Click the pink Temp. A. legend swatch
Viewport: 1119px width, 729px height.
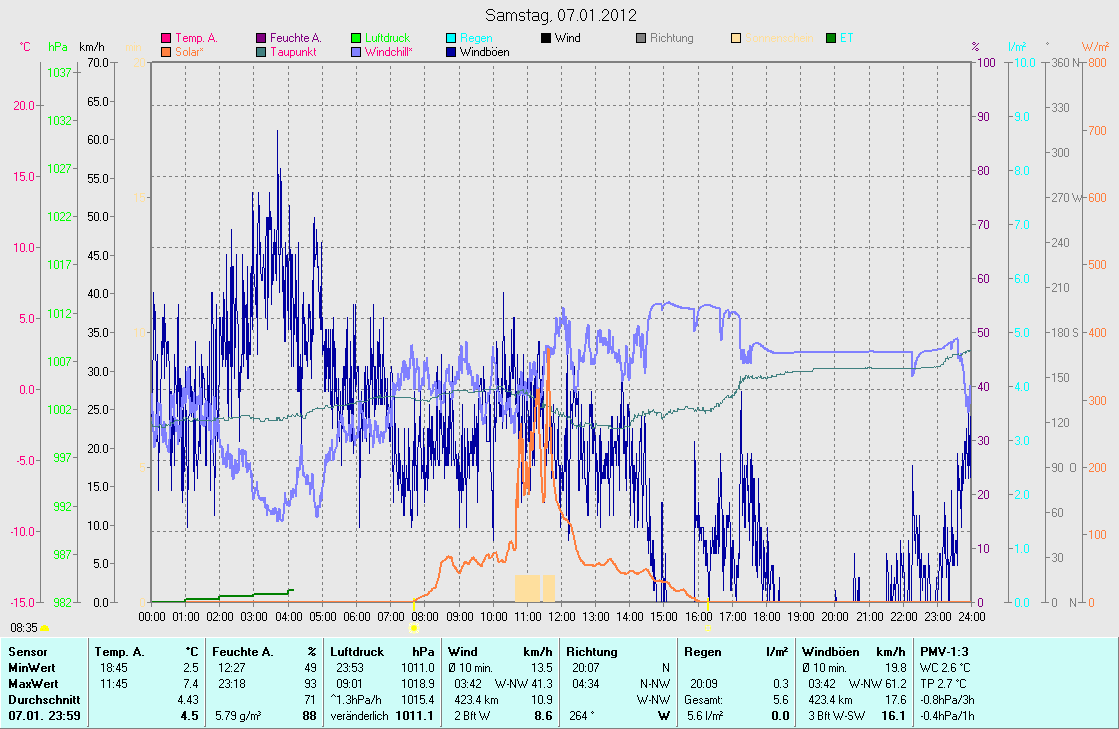coord(166,38)
